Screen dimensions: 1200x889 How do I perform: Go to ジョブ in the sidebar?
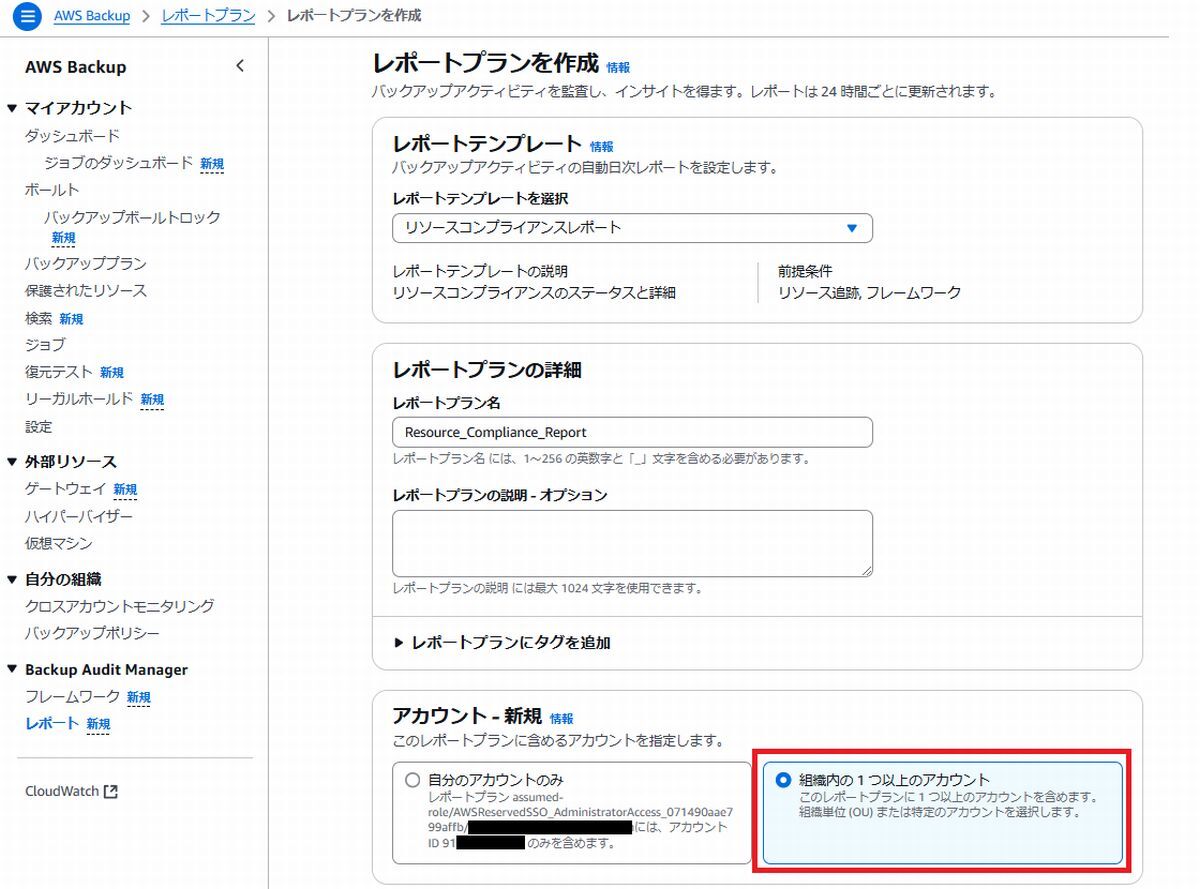coord(45,345)
